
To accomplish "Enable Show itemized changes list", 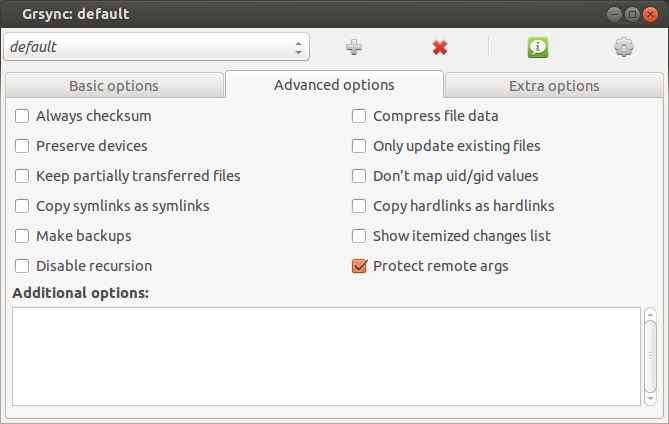I will tap(360, 236).
